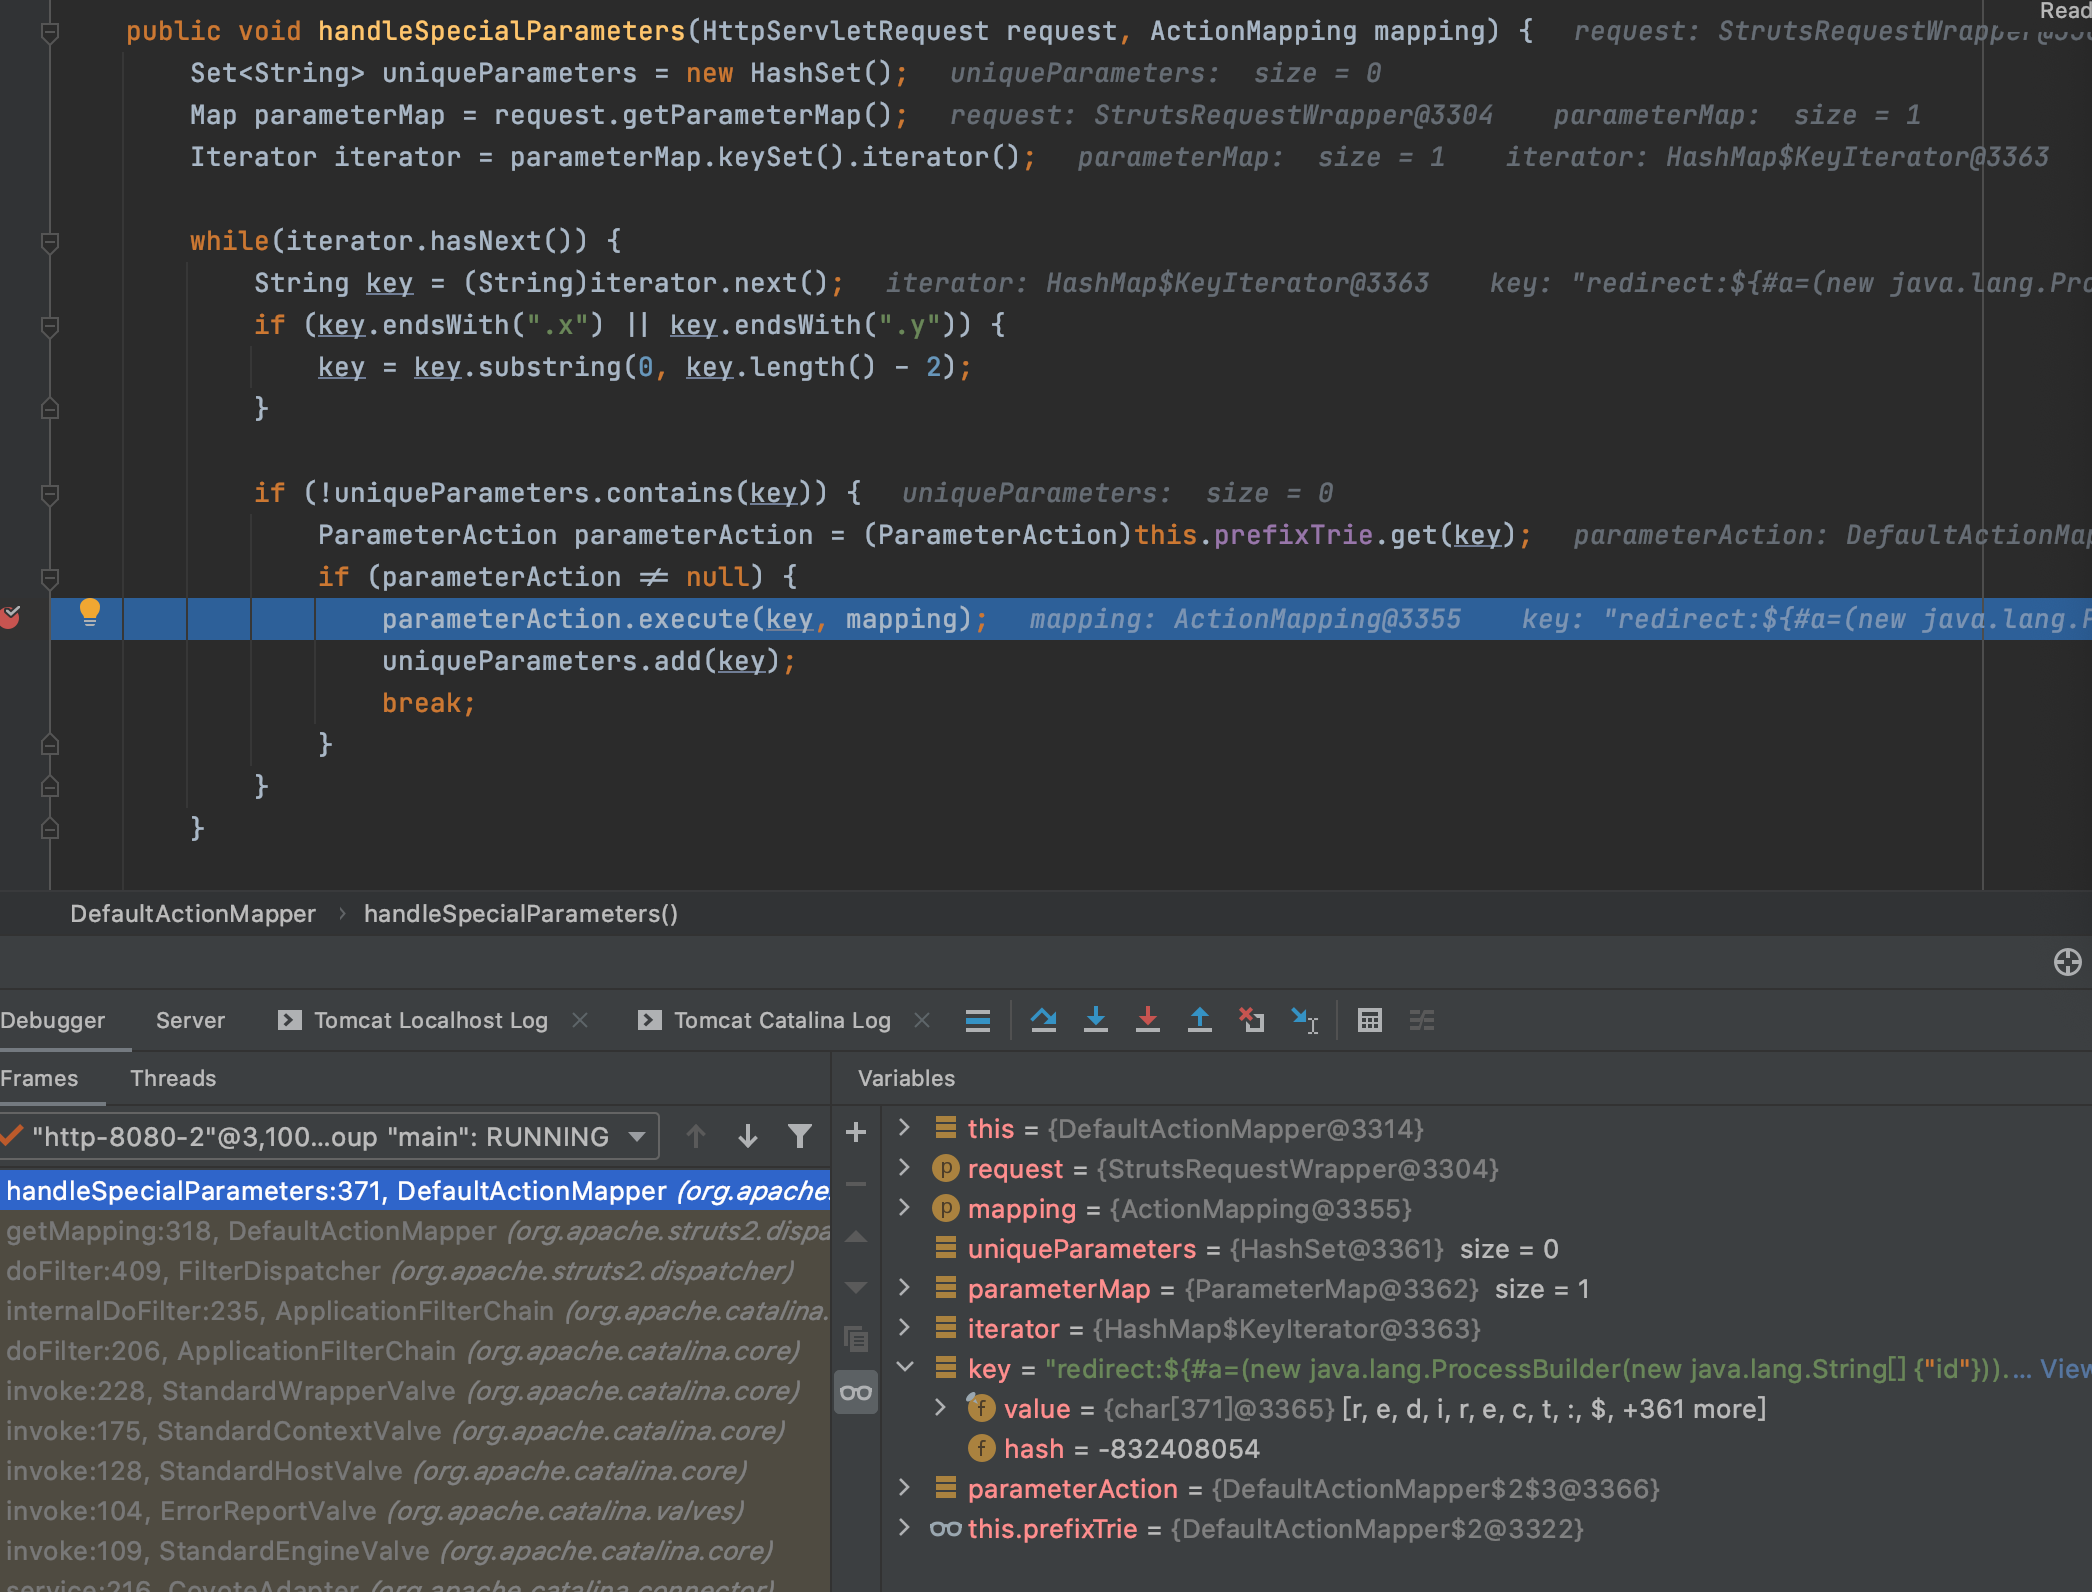Add new watch with plus icon

(x=856, y=1132)
